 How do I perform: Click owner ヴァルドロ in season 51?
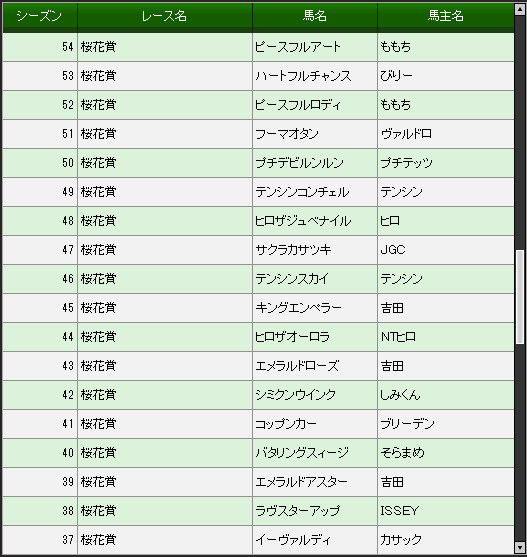[x=406, y=134]
